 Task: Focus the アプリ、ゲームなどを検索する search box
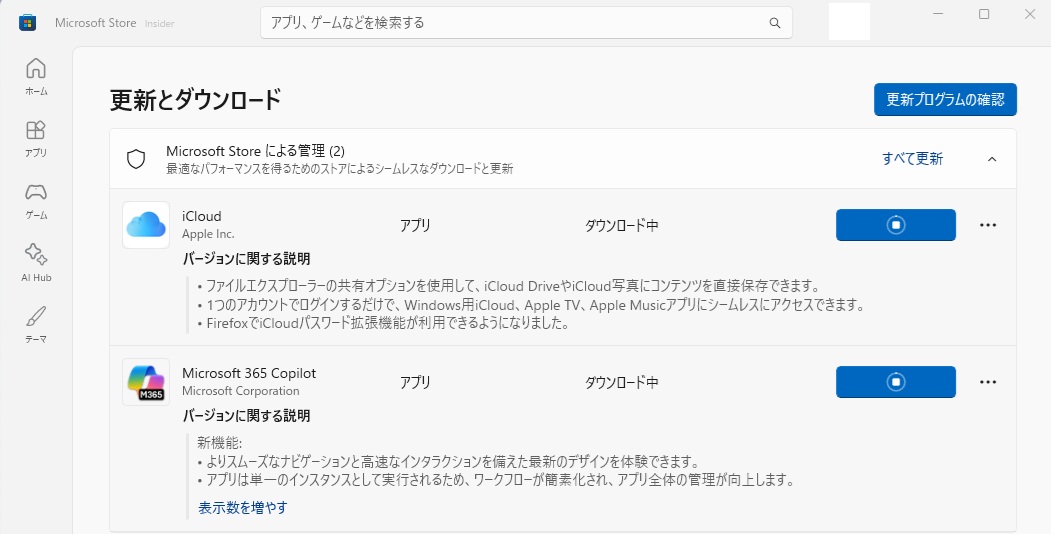526,23
